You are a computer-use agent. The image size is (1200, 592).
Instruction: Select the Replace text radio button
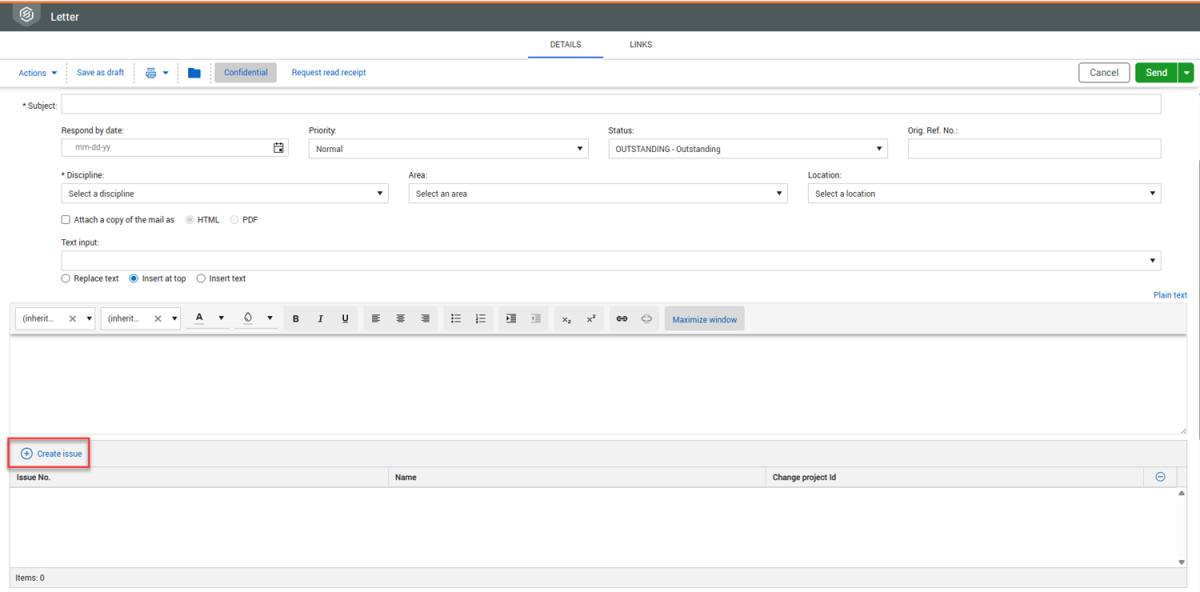(66, 279)
